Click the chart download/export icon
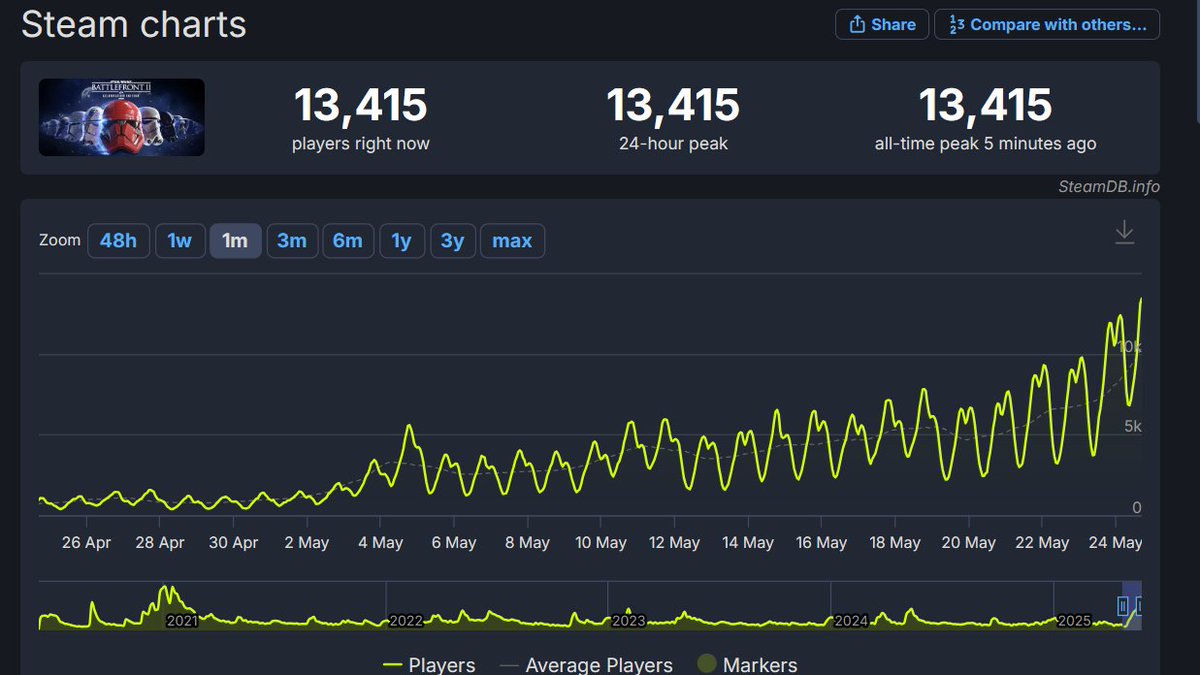 coord(1124,230)
